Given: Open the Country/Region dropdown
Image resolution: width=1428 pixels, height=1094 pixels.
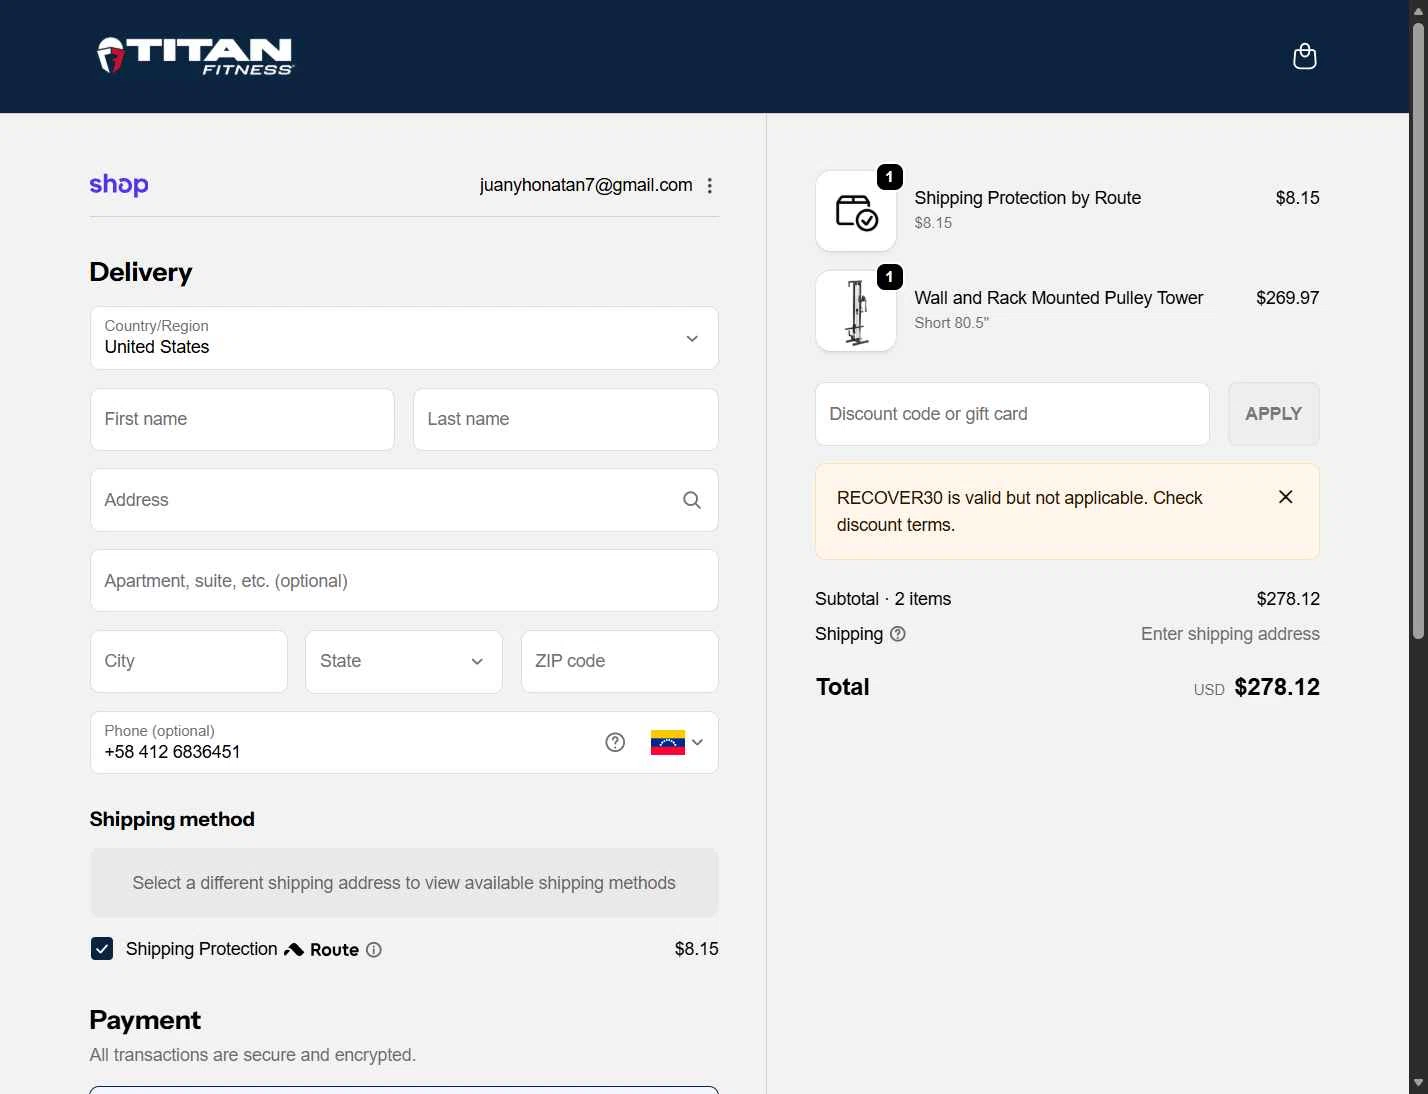Looking at the screenshot, I should coord(404,338).
